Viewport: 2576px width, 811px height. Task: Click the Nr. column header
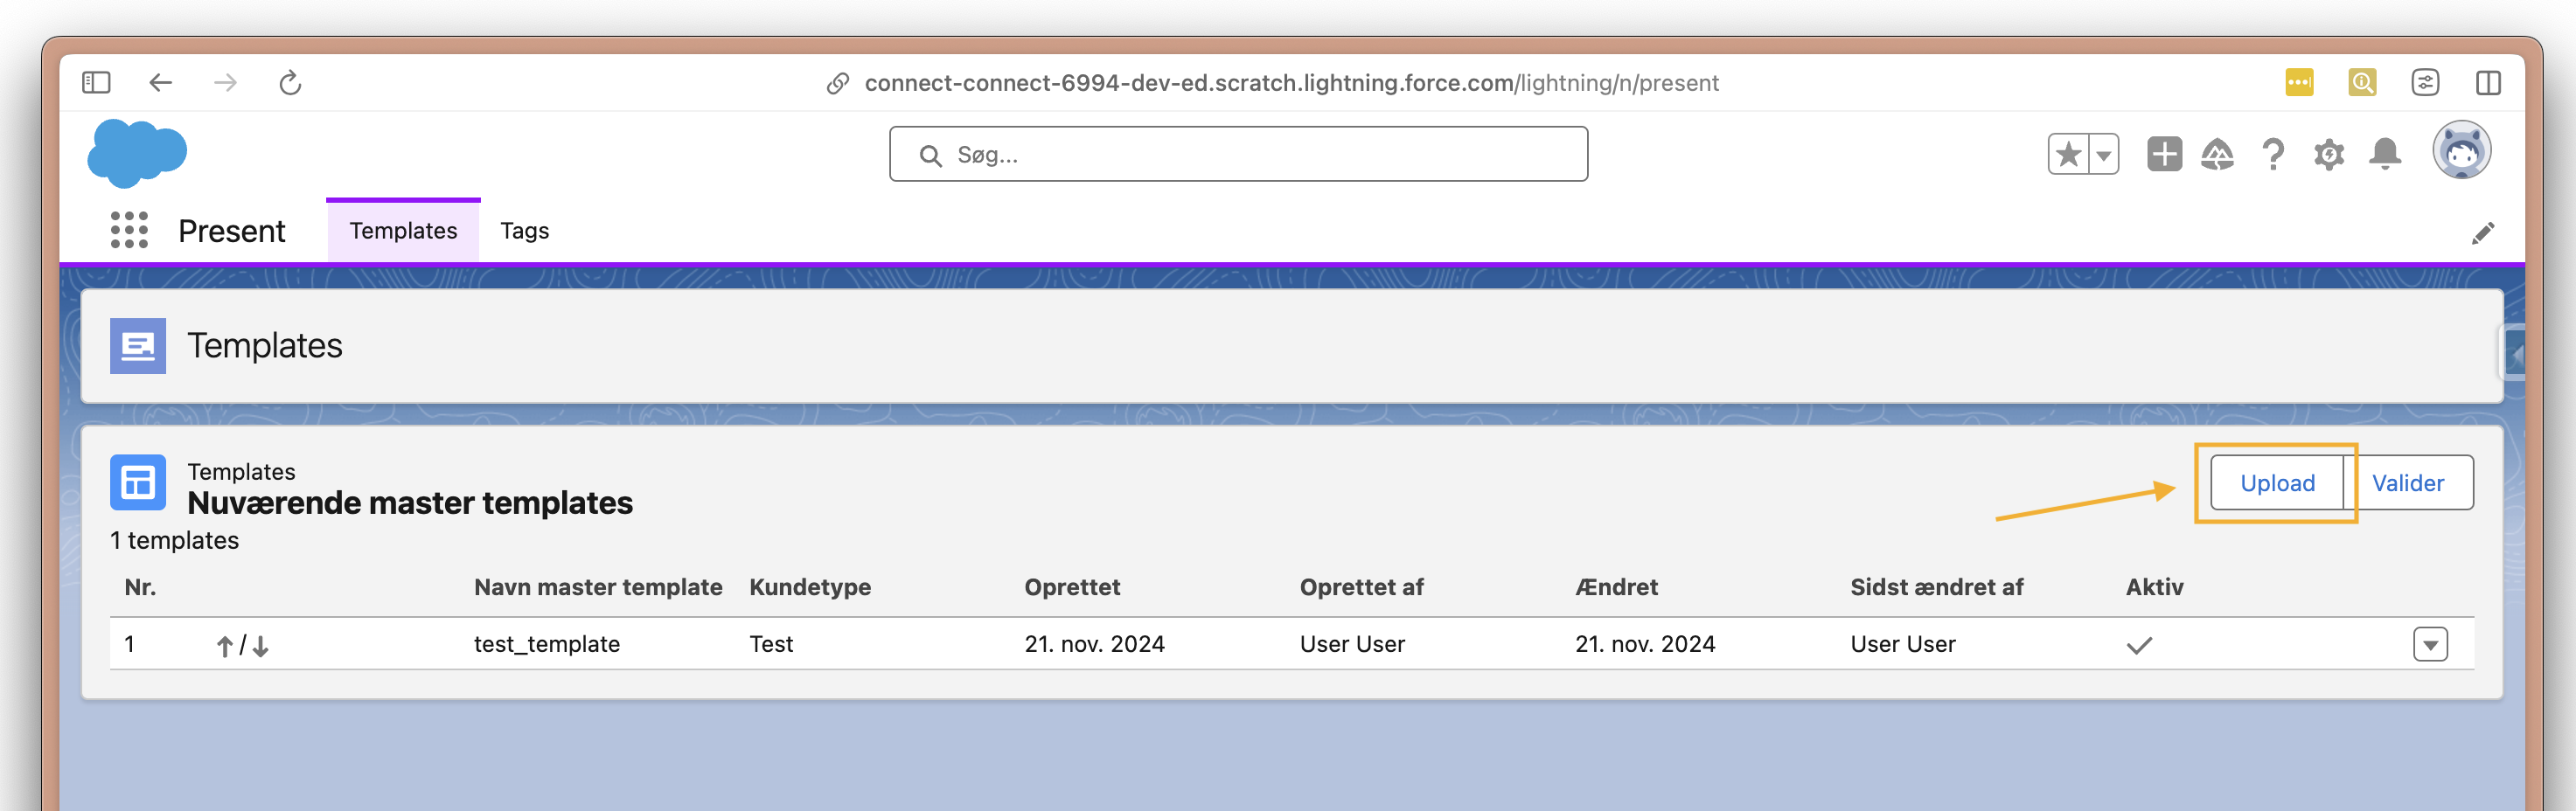click(140, 587)
